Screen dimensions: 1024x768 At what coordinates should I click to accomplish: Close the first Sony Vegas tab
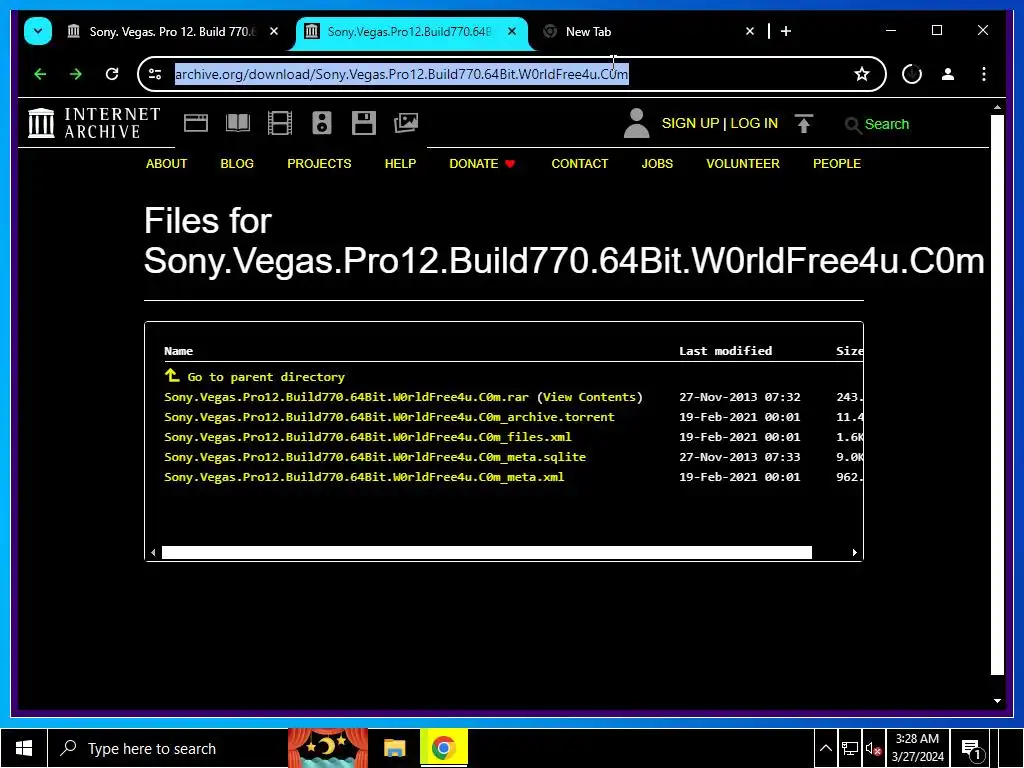coord(274,31)
